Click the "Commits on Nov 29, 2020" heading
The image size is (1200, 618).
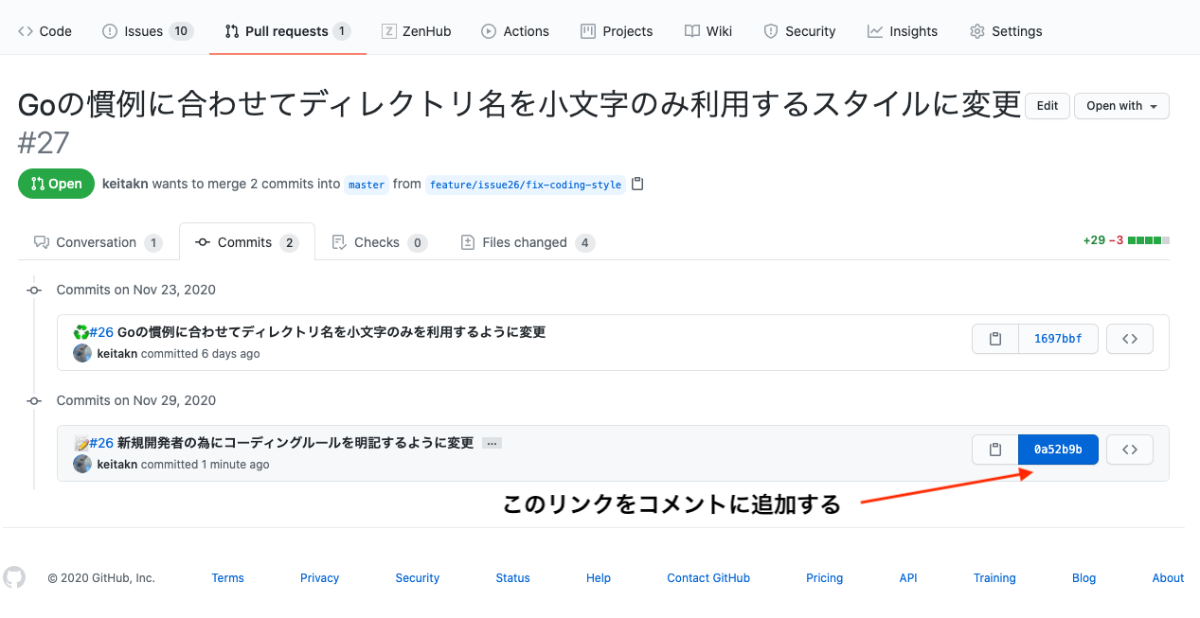point(136,401)
